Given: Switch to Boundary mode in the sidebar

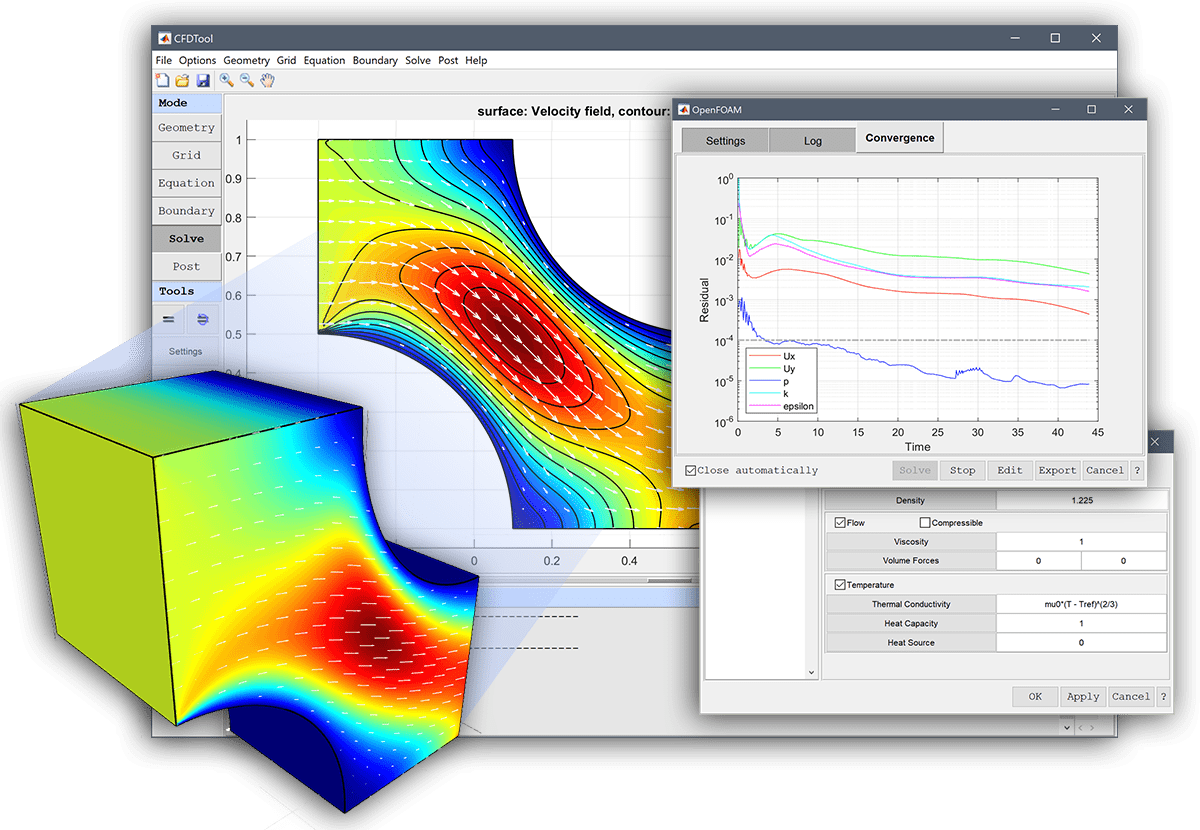Looking at the screenshot, I should pyautogui.click(x=186, y=211).
